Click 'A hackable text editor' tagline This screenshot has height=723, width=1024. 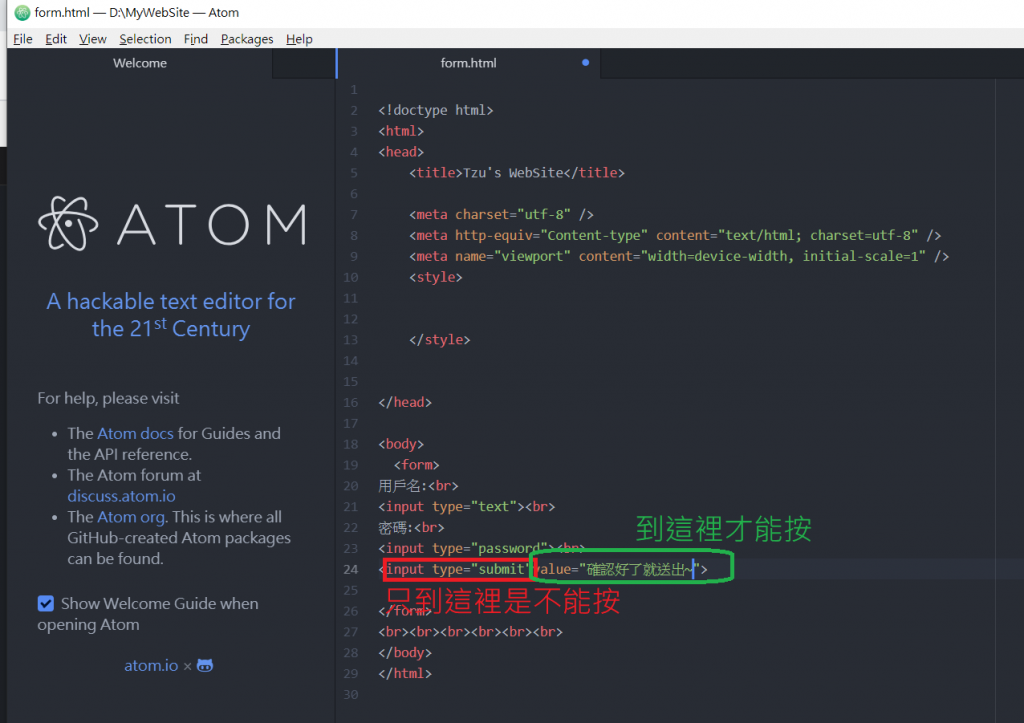[171, 315]
